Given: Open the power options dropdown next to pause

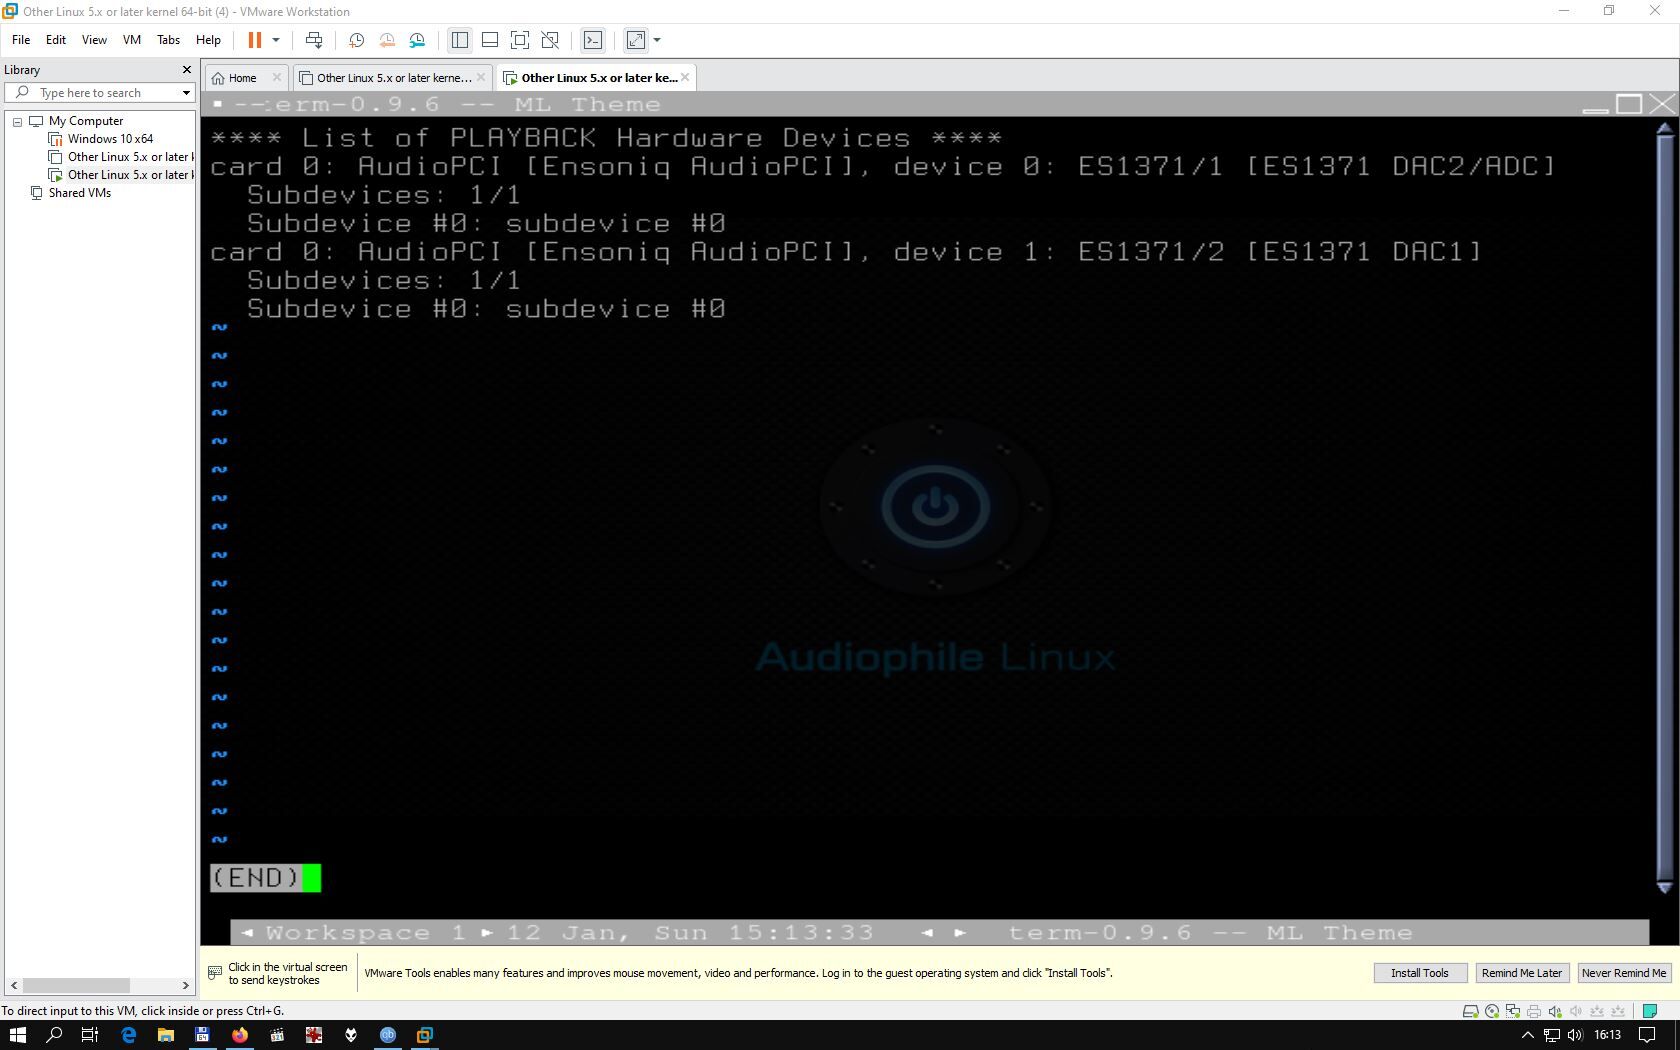Looking at the screenshot, I should (276, 40).
